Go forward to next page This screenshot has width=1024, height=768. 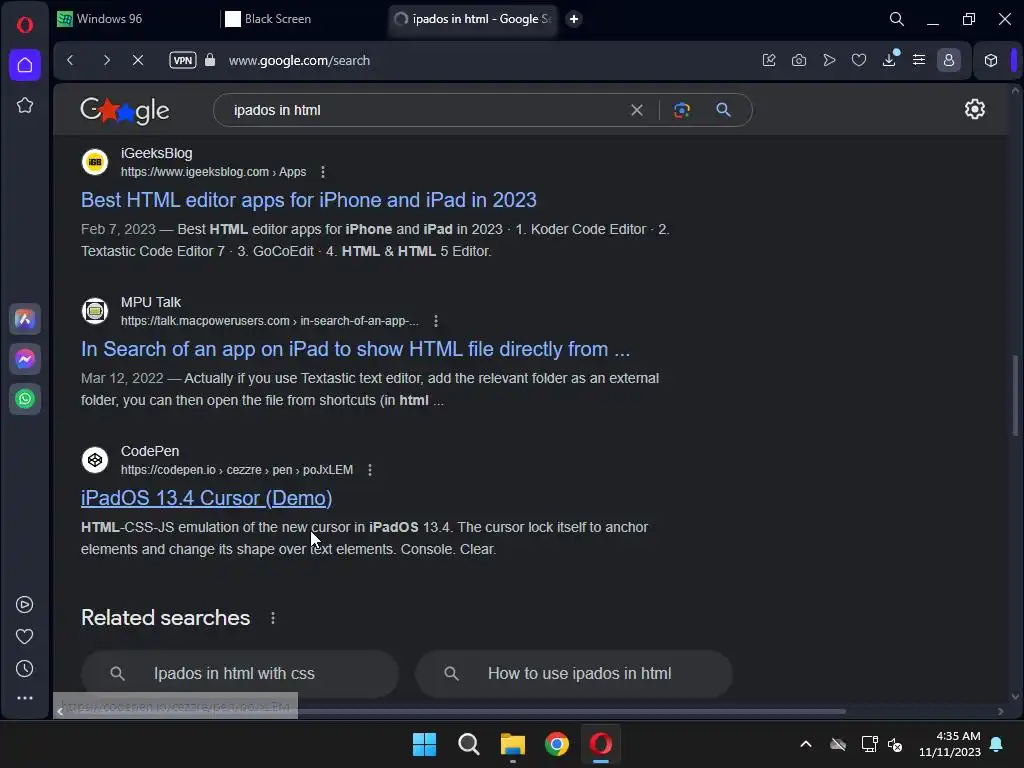click(106, 60)
